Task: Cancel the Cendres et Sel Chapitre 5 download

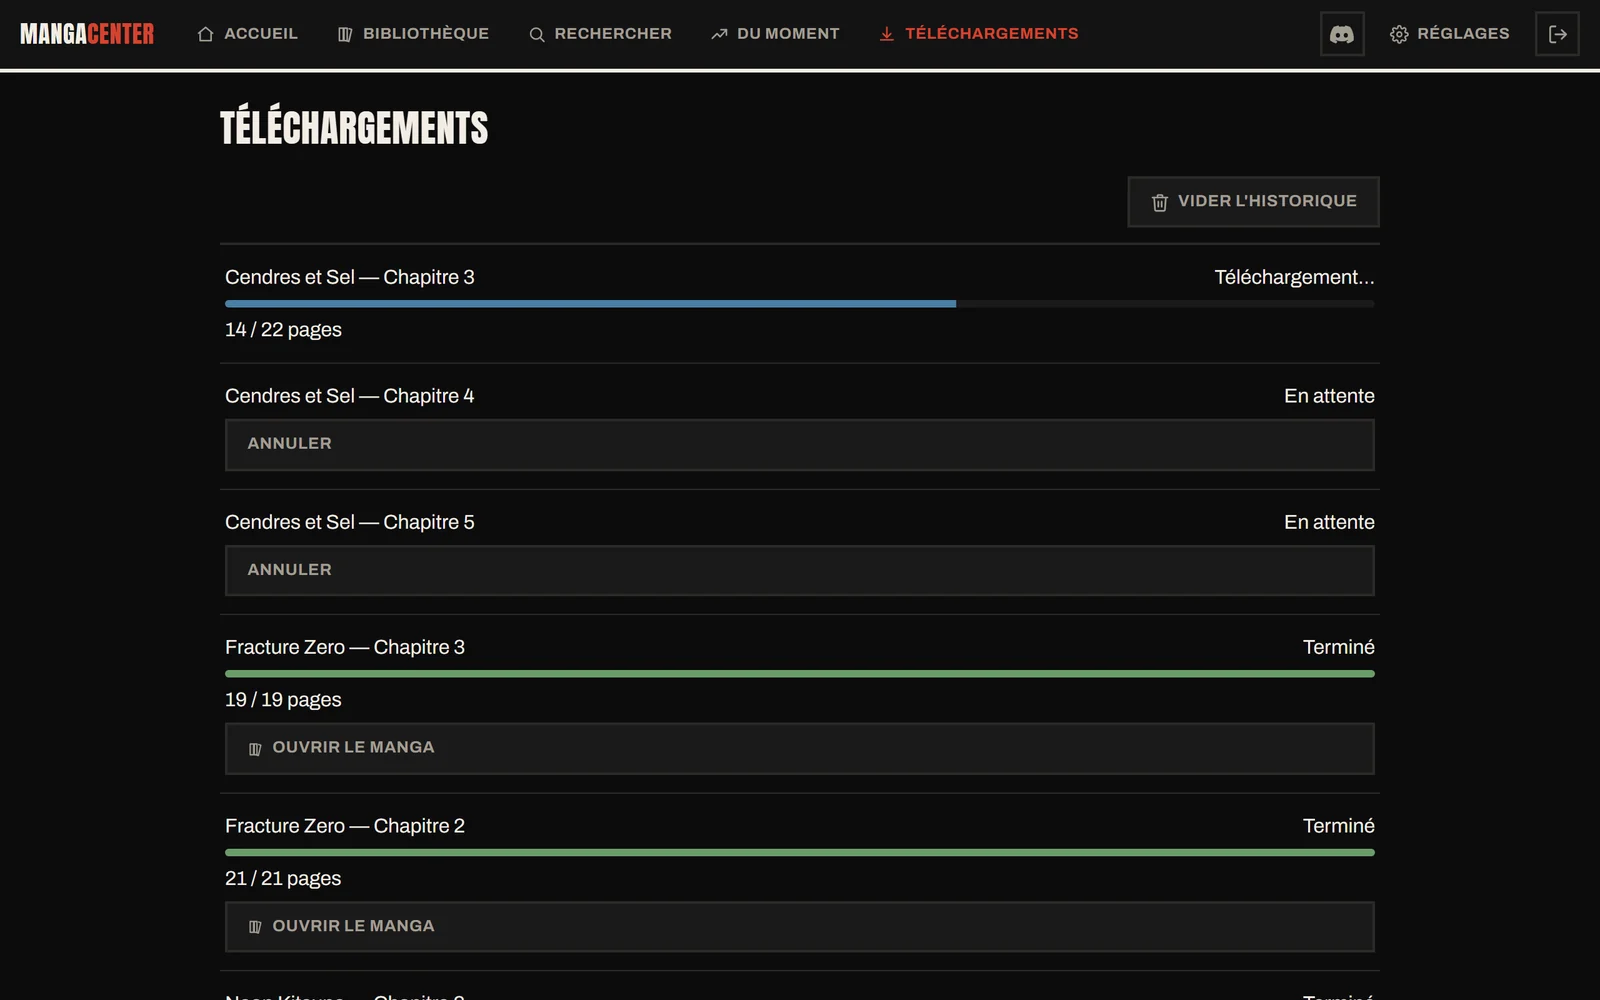Action: point(800,571)
